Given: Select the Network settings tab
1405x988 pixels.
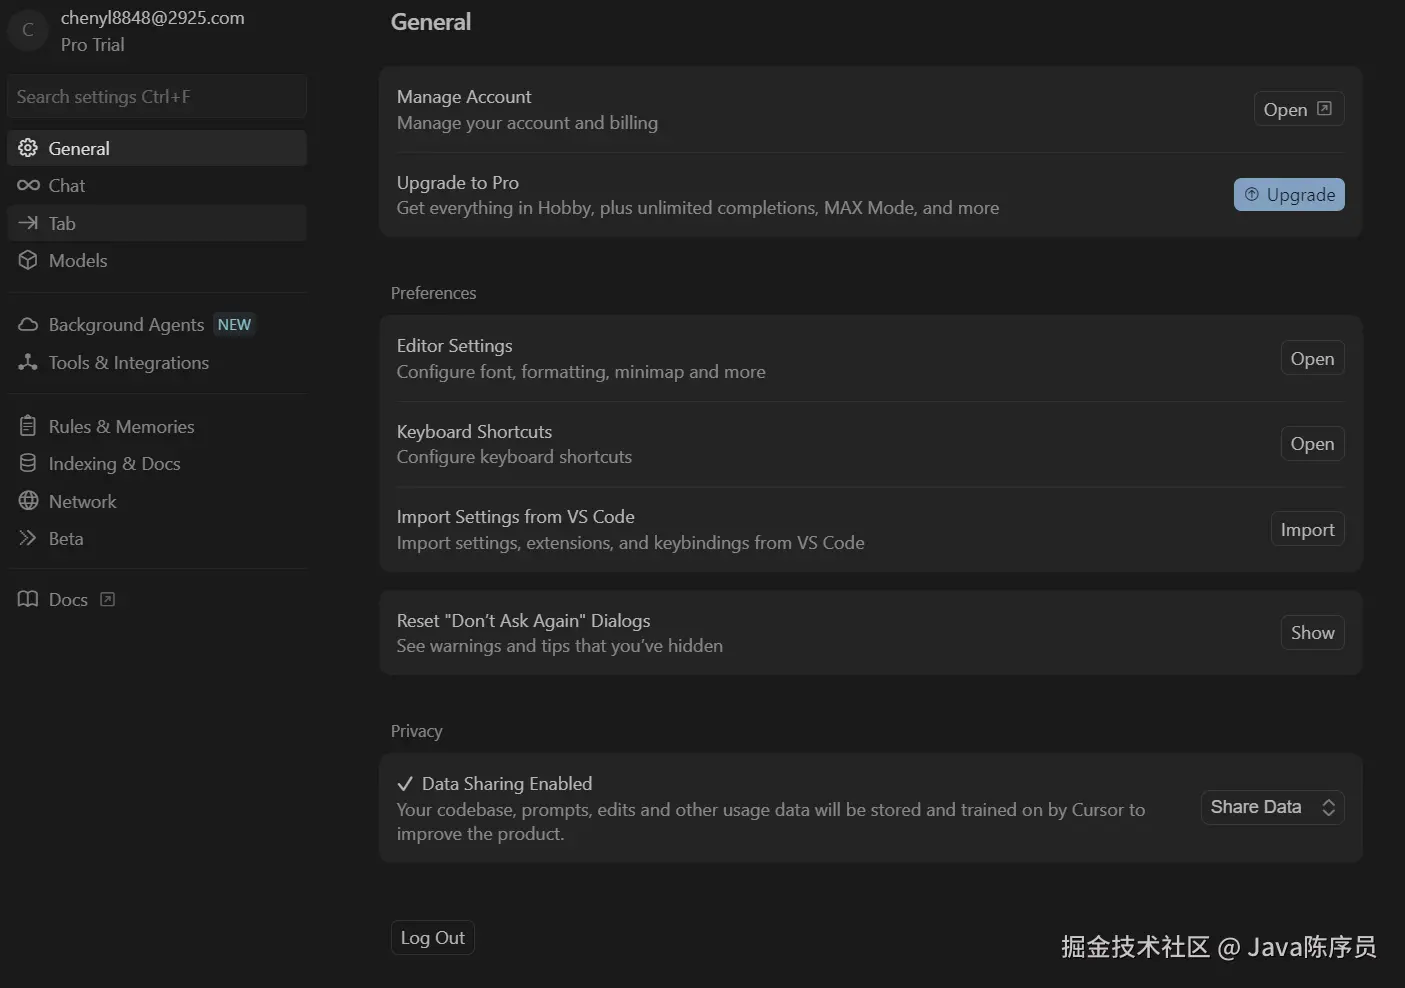Looking at the screenshot, I should [82, 501].
